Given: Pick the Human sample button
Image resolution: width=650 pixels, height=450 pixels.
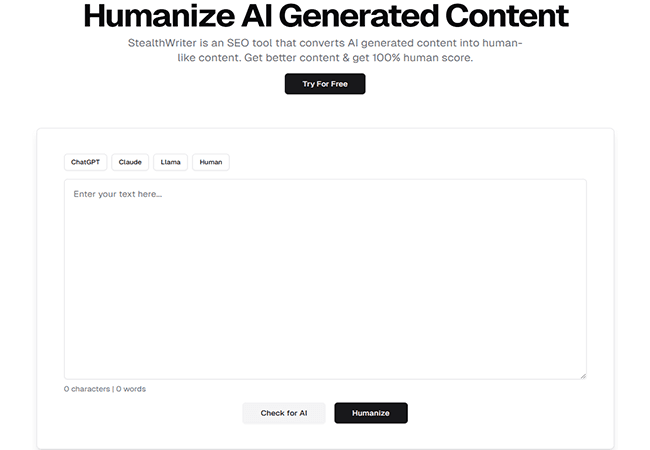Looking at the screenshot, I should [x=211, y=162].
